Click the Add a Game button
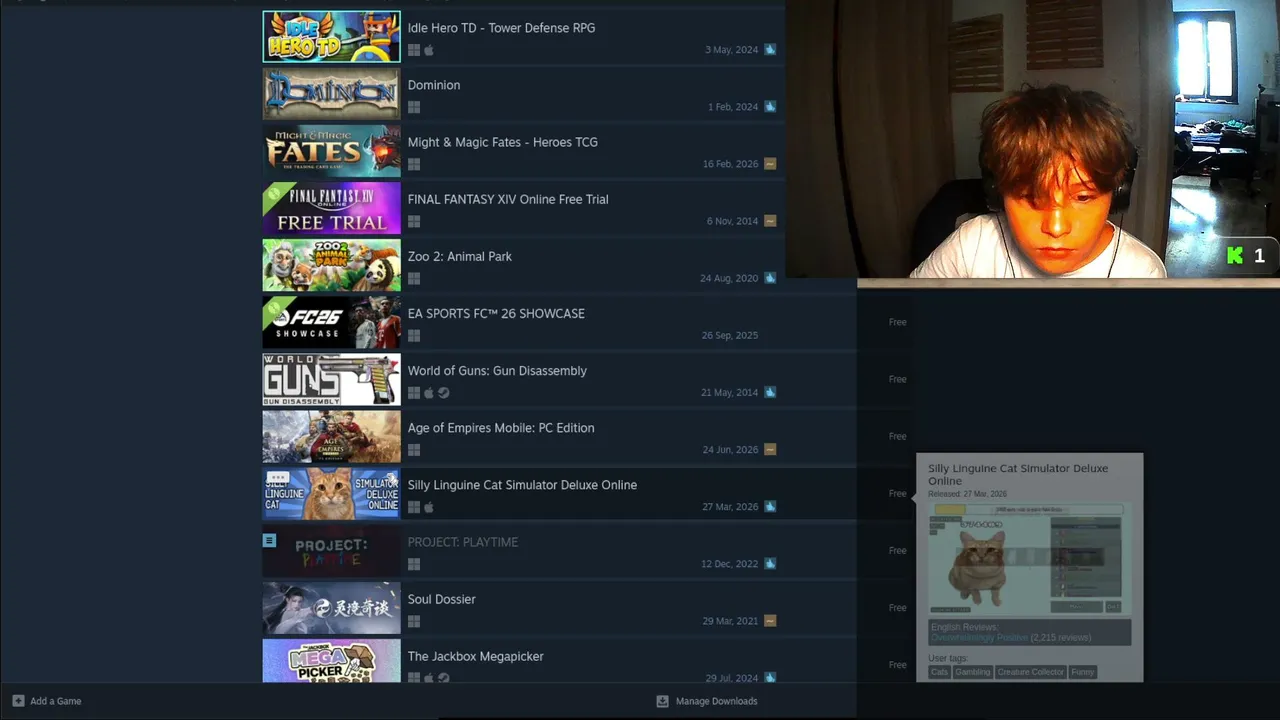This screenshot has height=720, width=1280. 47,701
